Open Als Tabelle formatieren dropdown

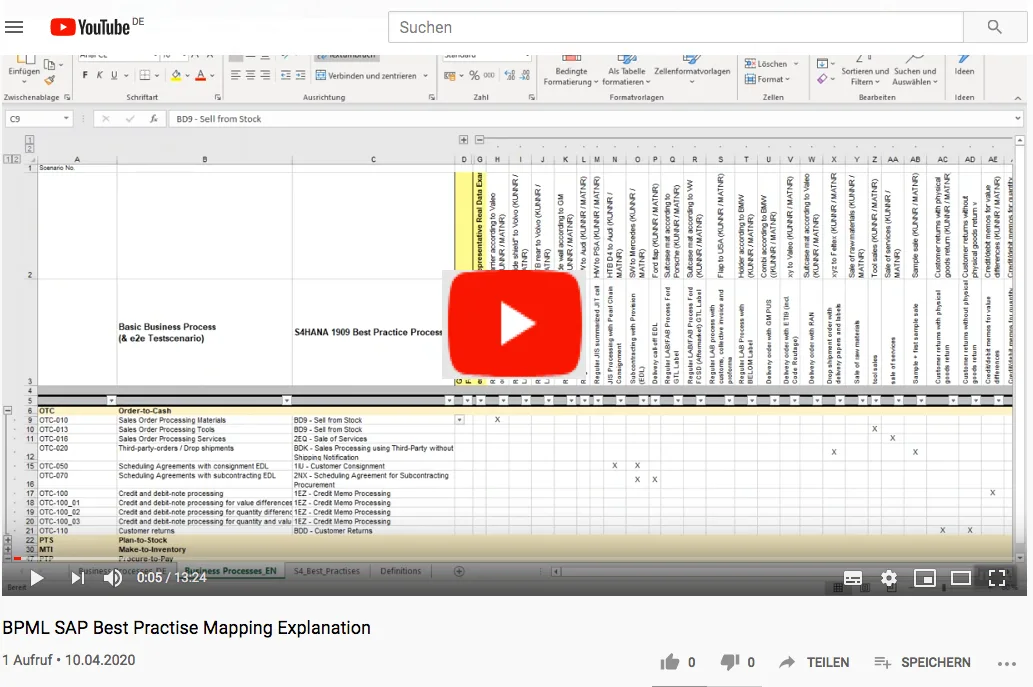click(x=626, y=70)
